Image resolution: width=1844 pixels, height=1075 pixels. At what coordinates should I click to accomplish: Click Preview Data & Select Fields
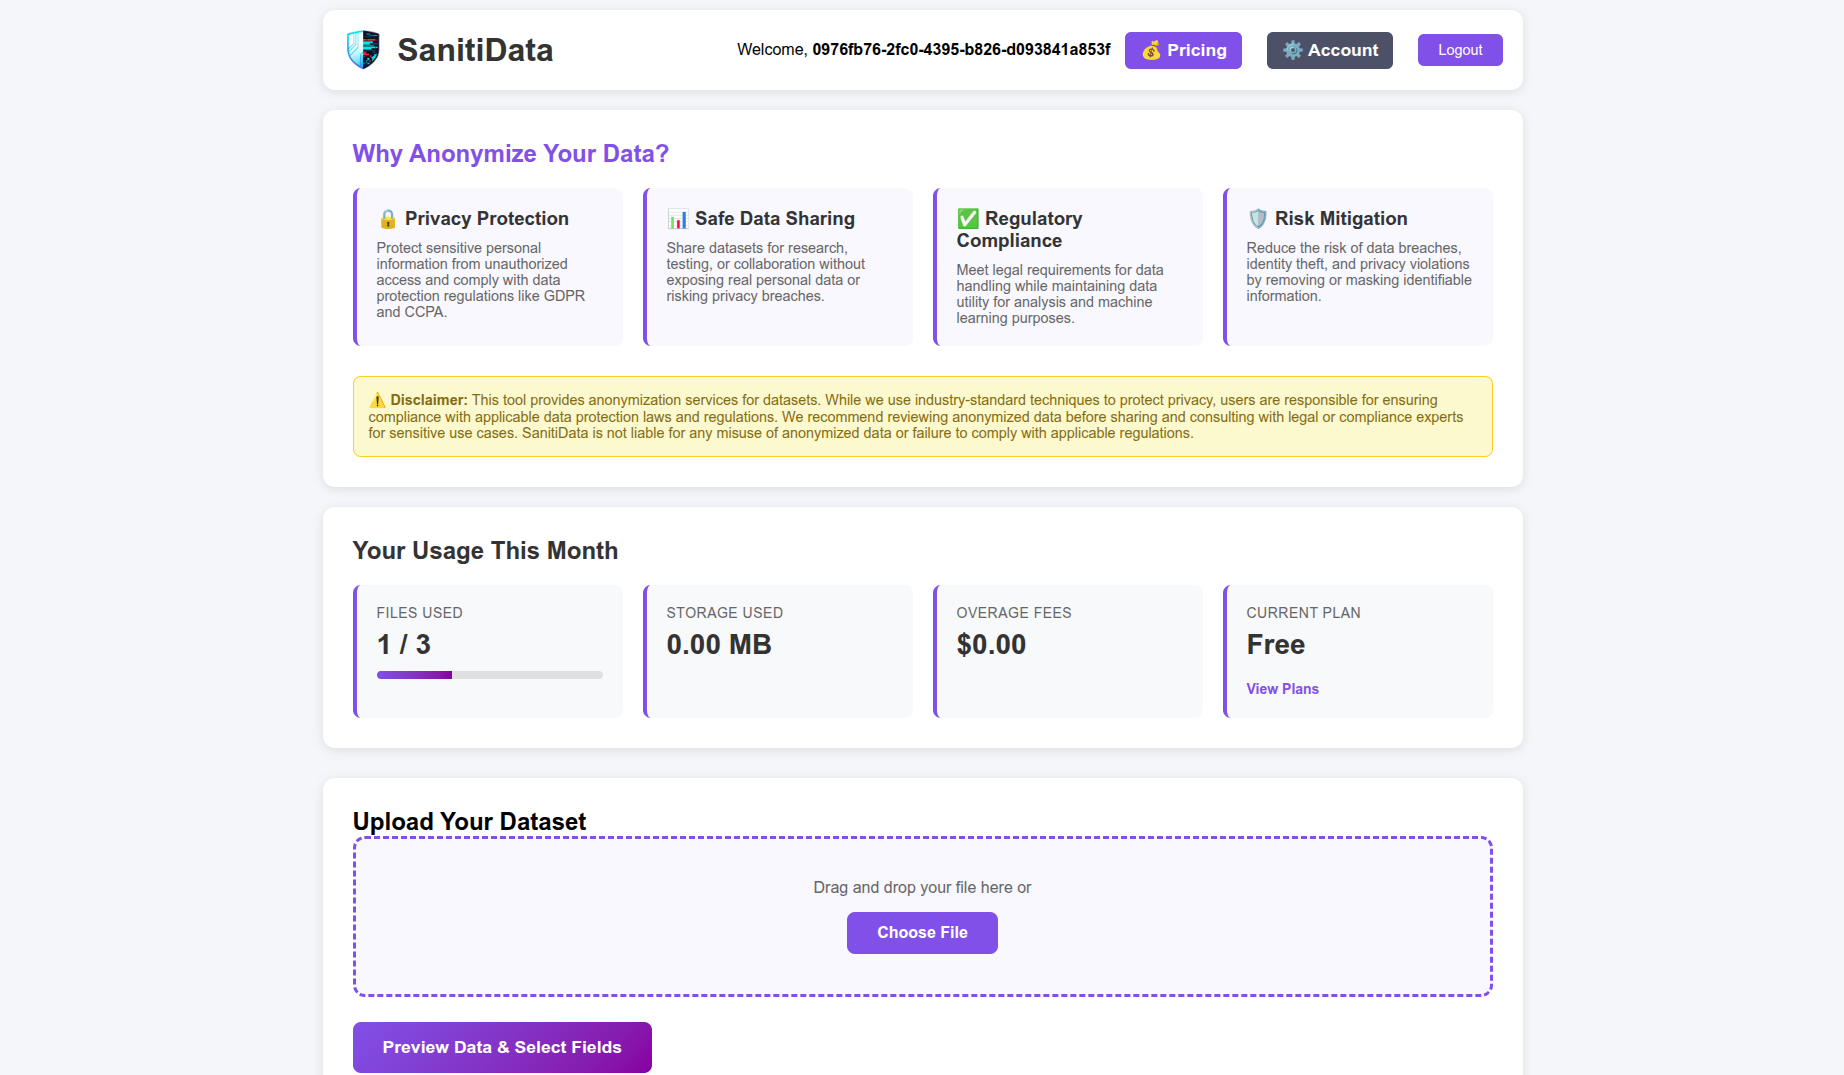point(501,1047)
